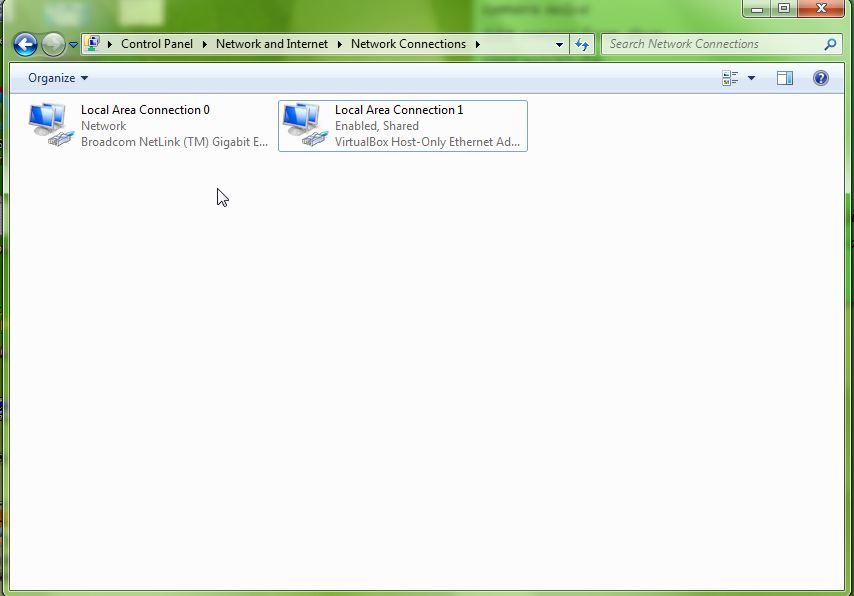Open Help with the blue question mark icon

tap(820, 77)
